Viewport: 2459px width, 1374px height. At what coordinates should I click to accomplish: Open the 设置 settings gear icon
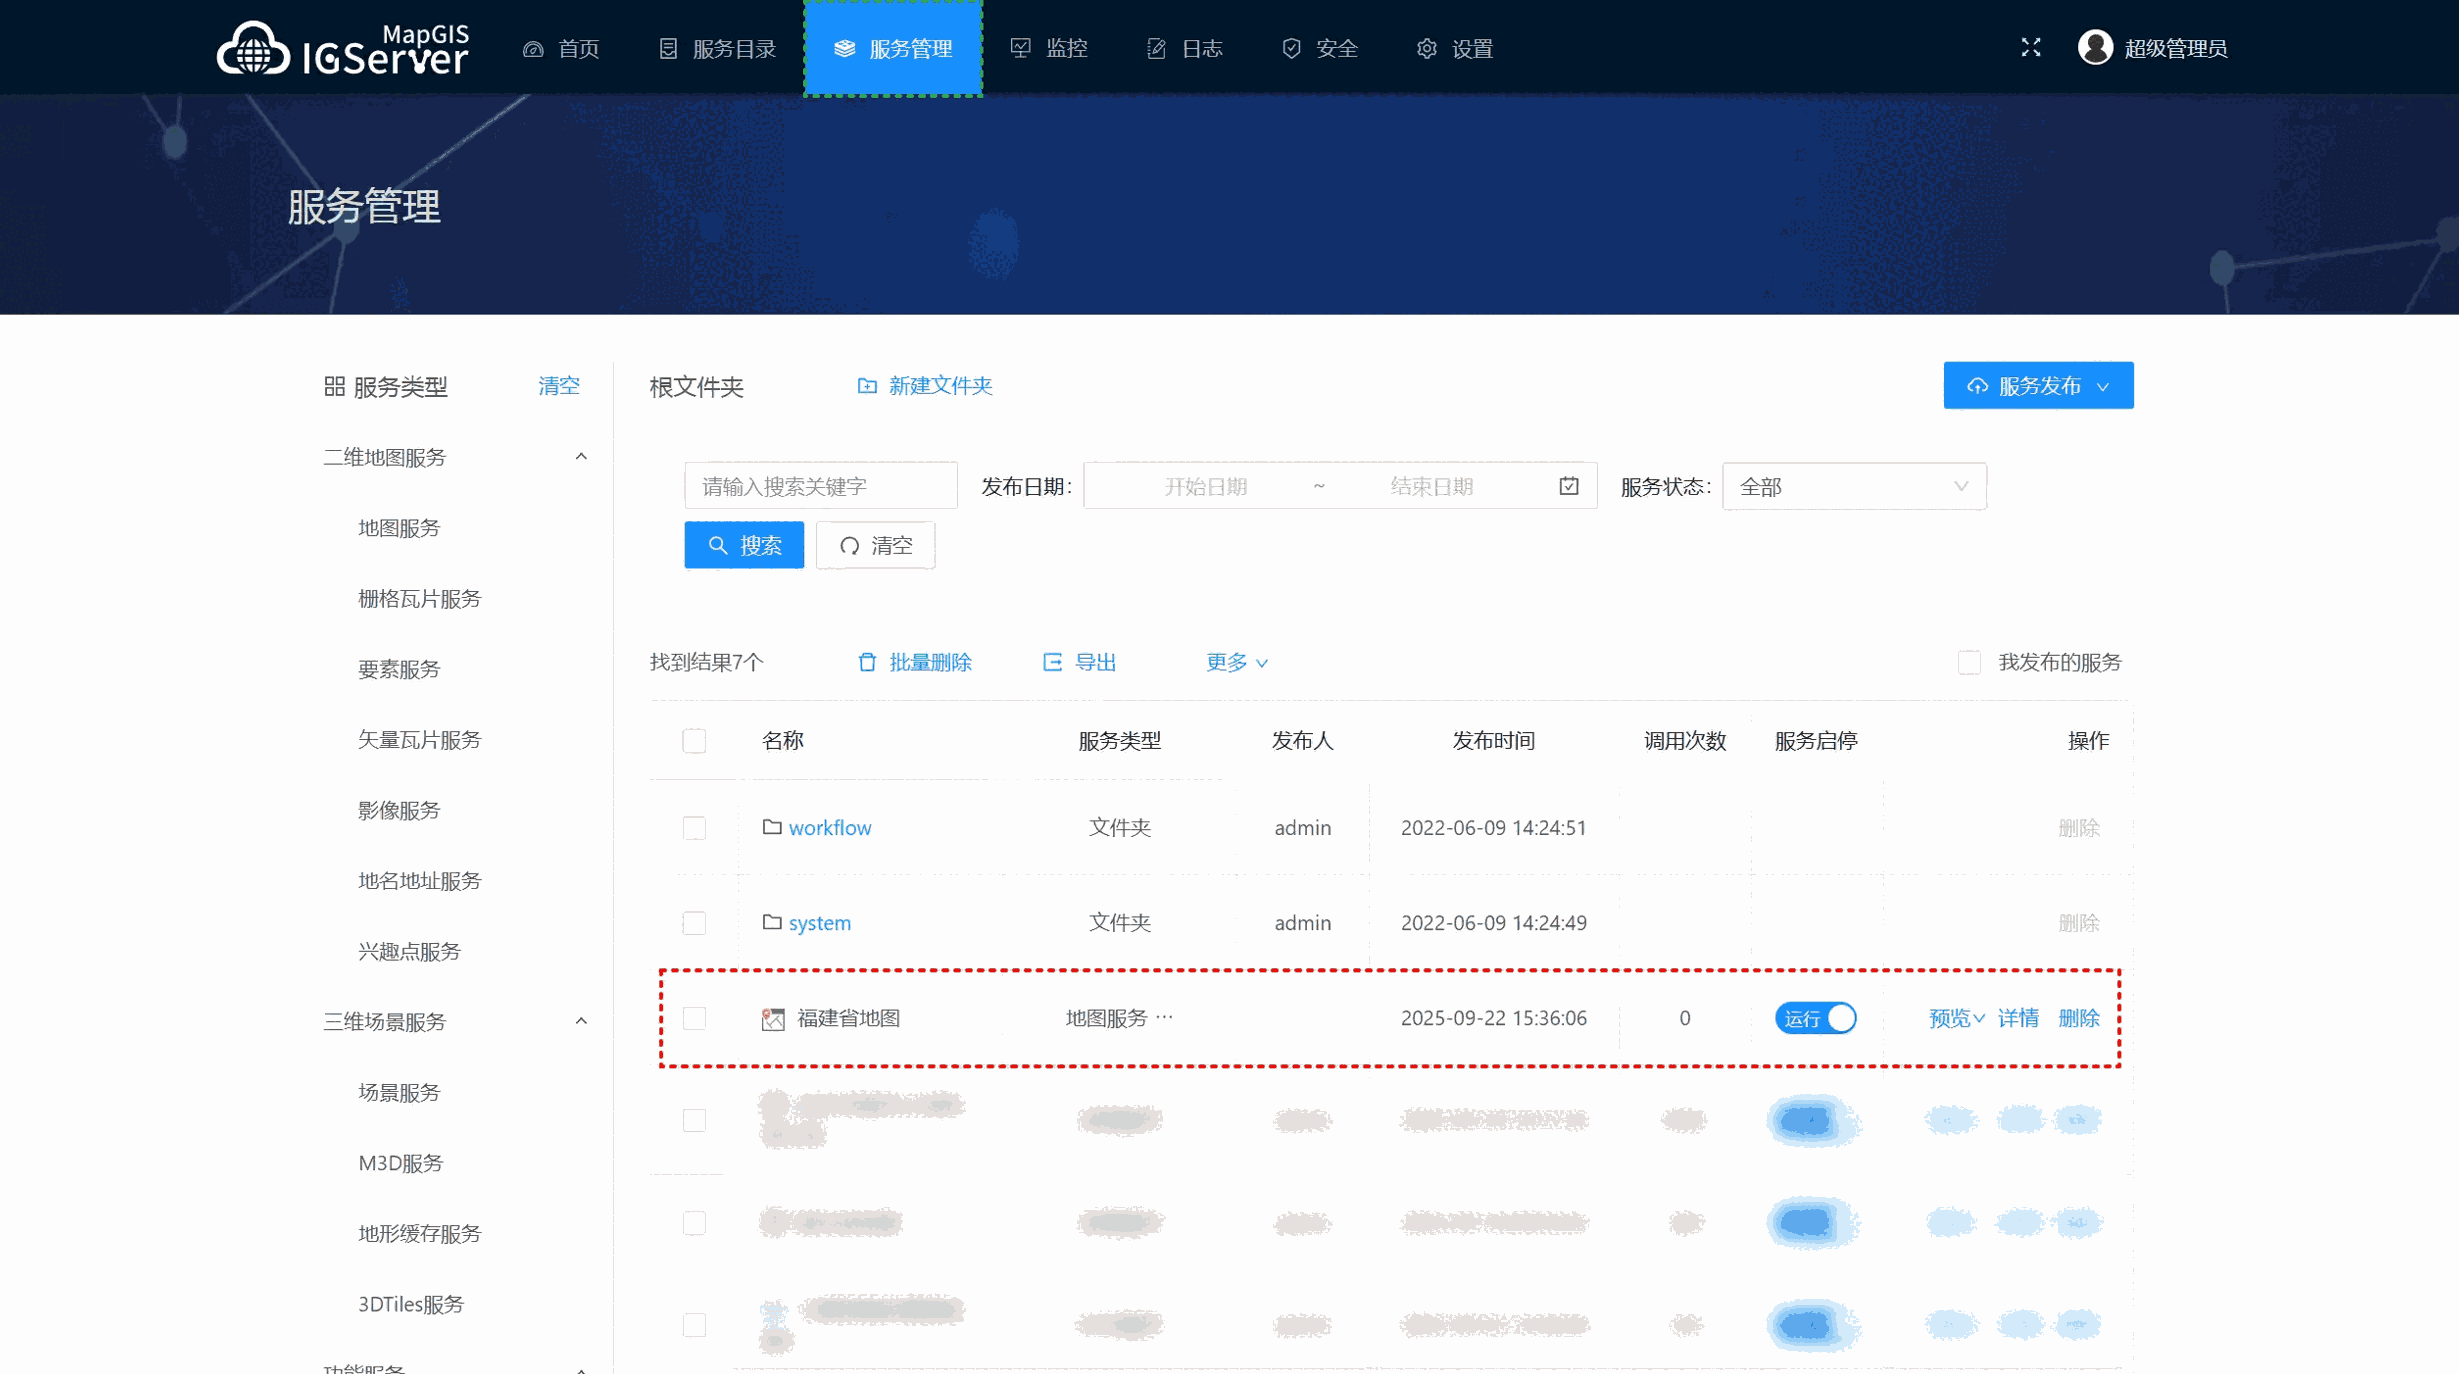(1427, 47)
